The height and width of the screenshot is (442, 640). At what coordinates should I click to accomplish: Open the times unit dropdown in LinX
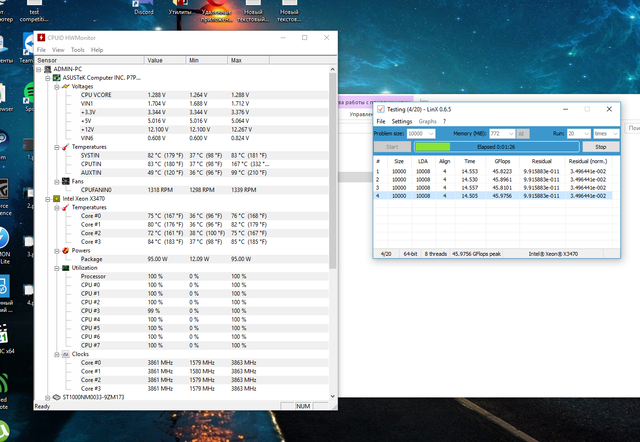pyautogui.click(x=615, y=133)
